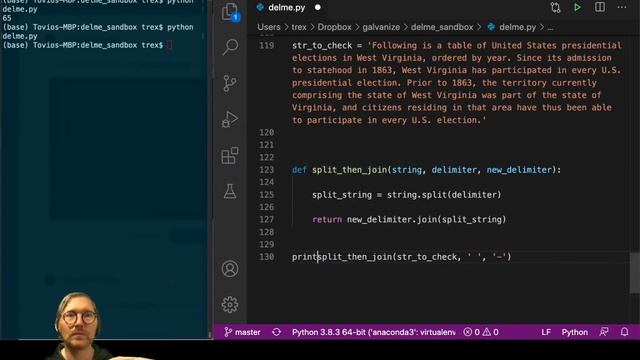Viewport: 640px width, 360px height.
Task: Click the terminal prompt cursor
Action: 169,45
